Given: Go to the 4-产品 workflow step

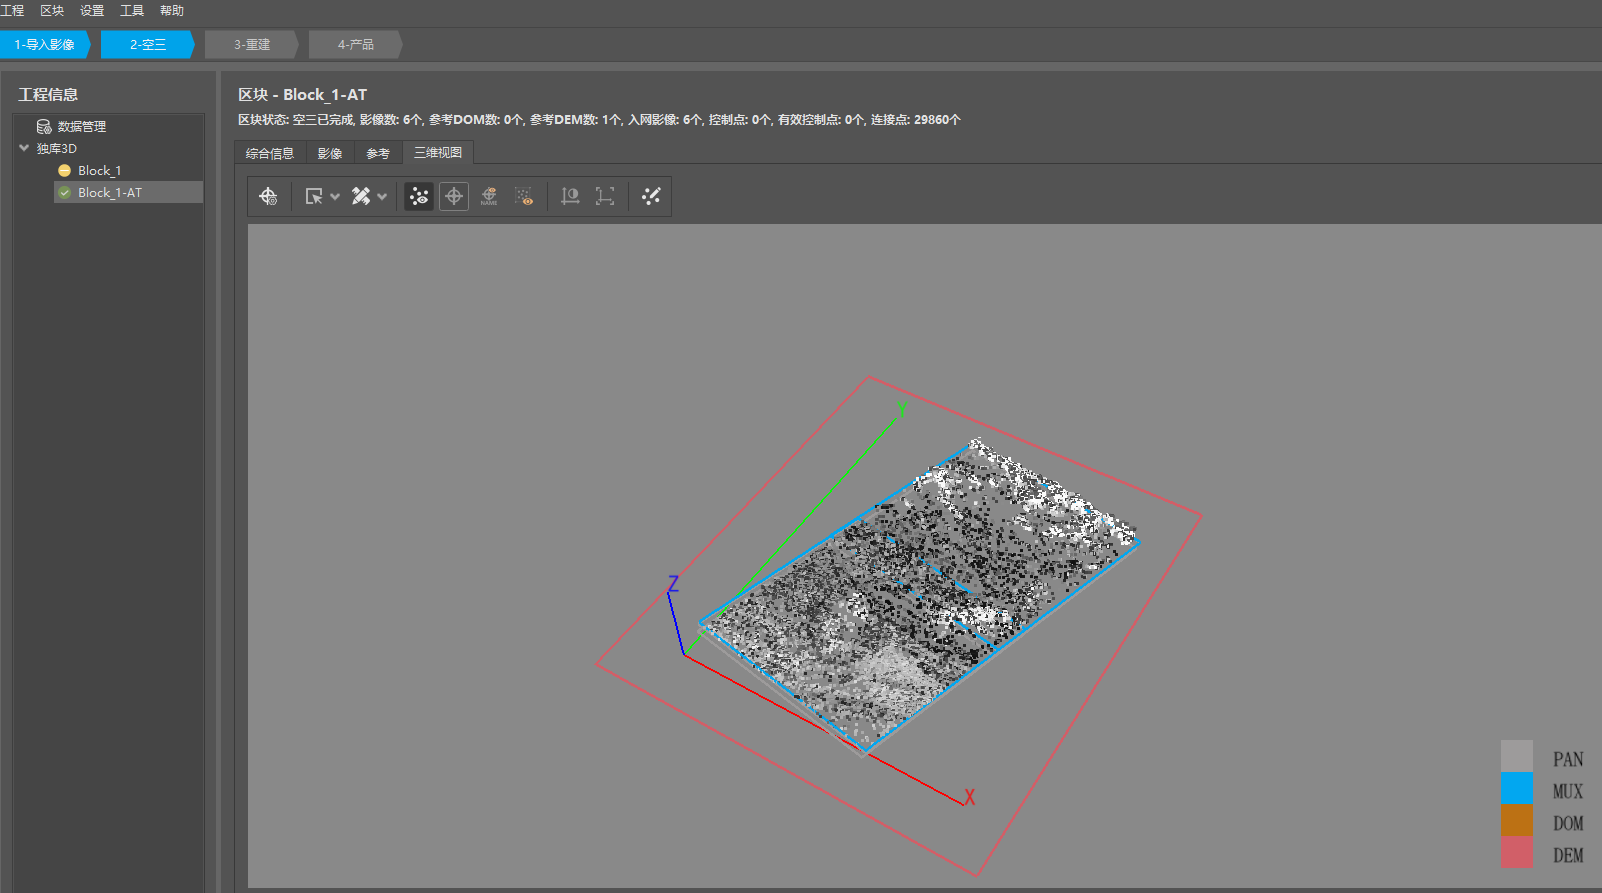Looking at the screenshot, I should pos(355,45).
